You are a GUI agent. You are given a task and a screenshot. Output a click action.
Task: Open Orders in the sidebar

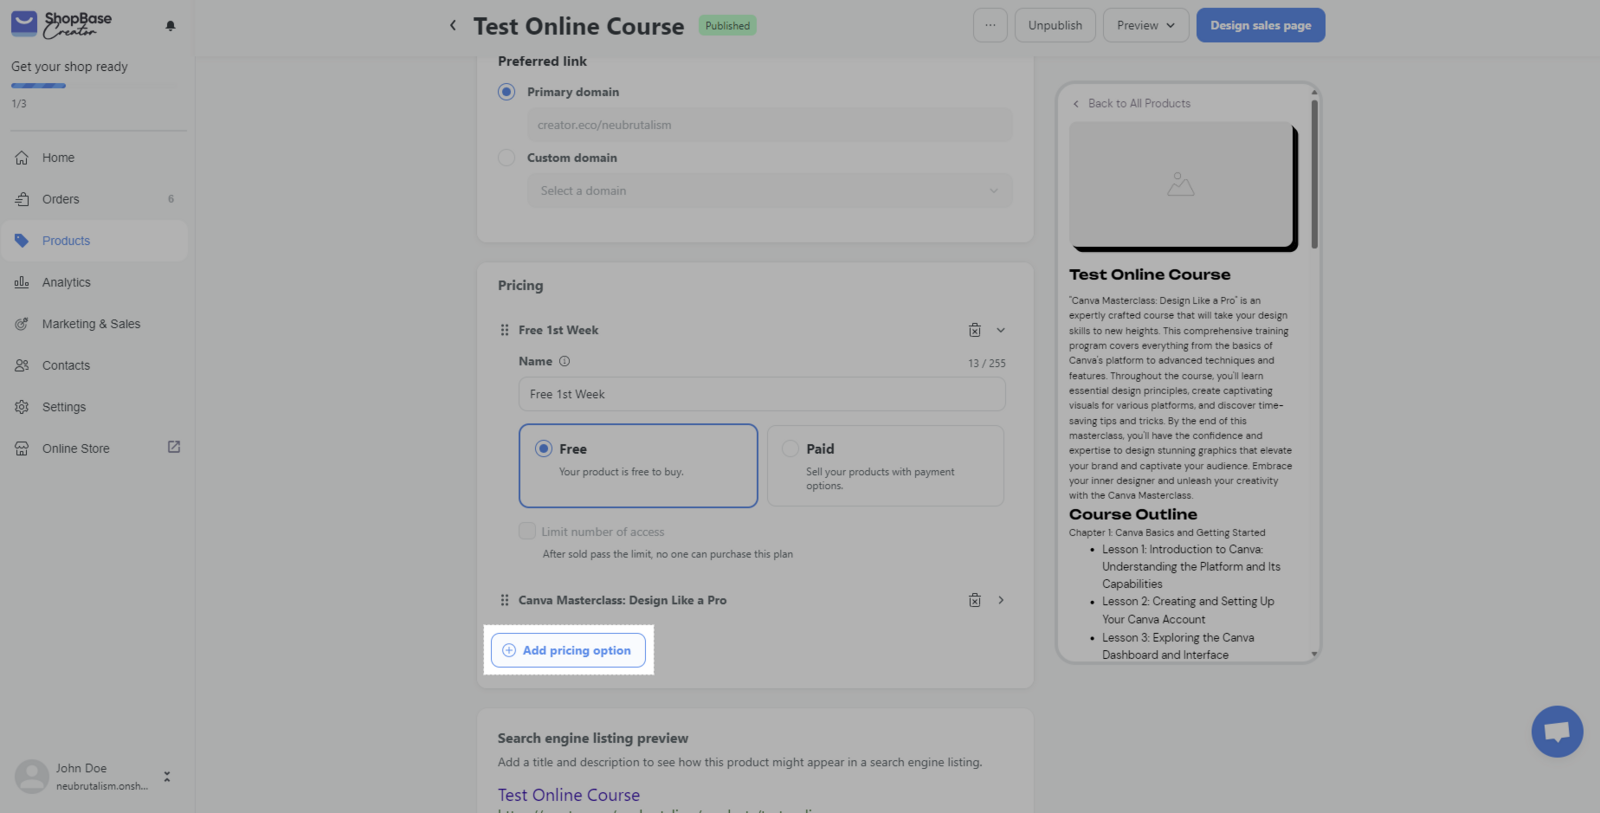[x=94, y=199]
